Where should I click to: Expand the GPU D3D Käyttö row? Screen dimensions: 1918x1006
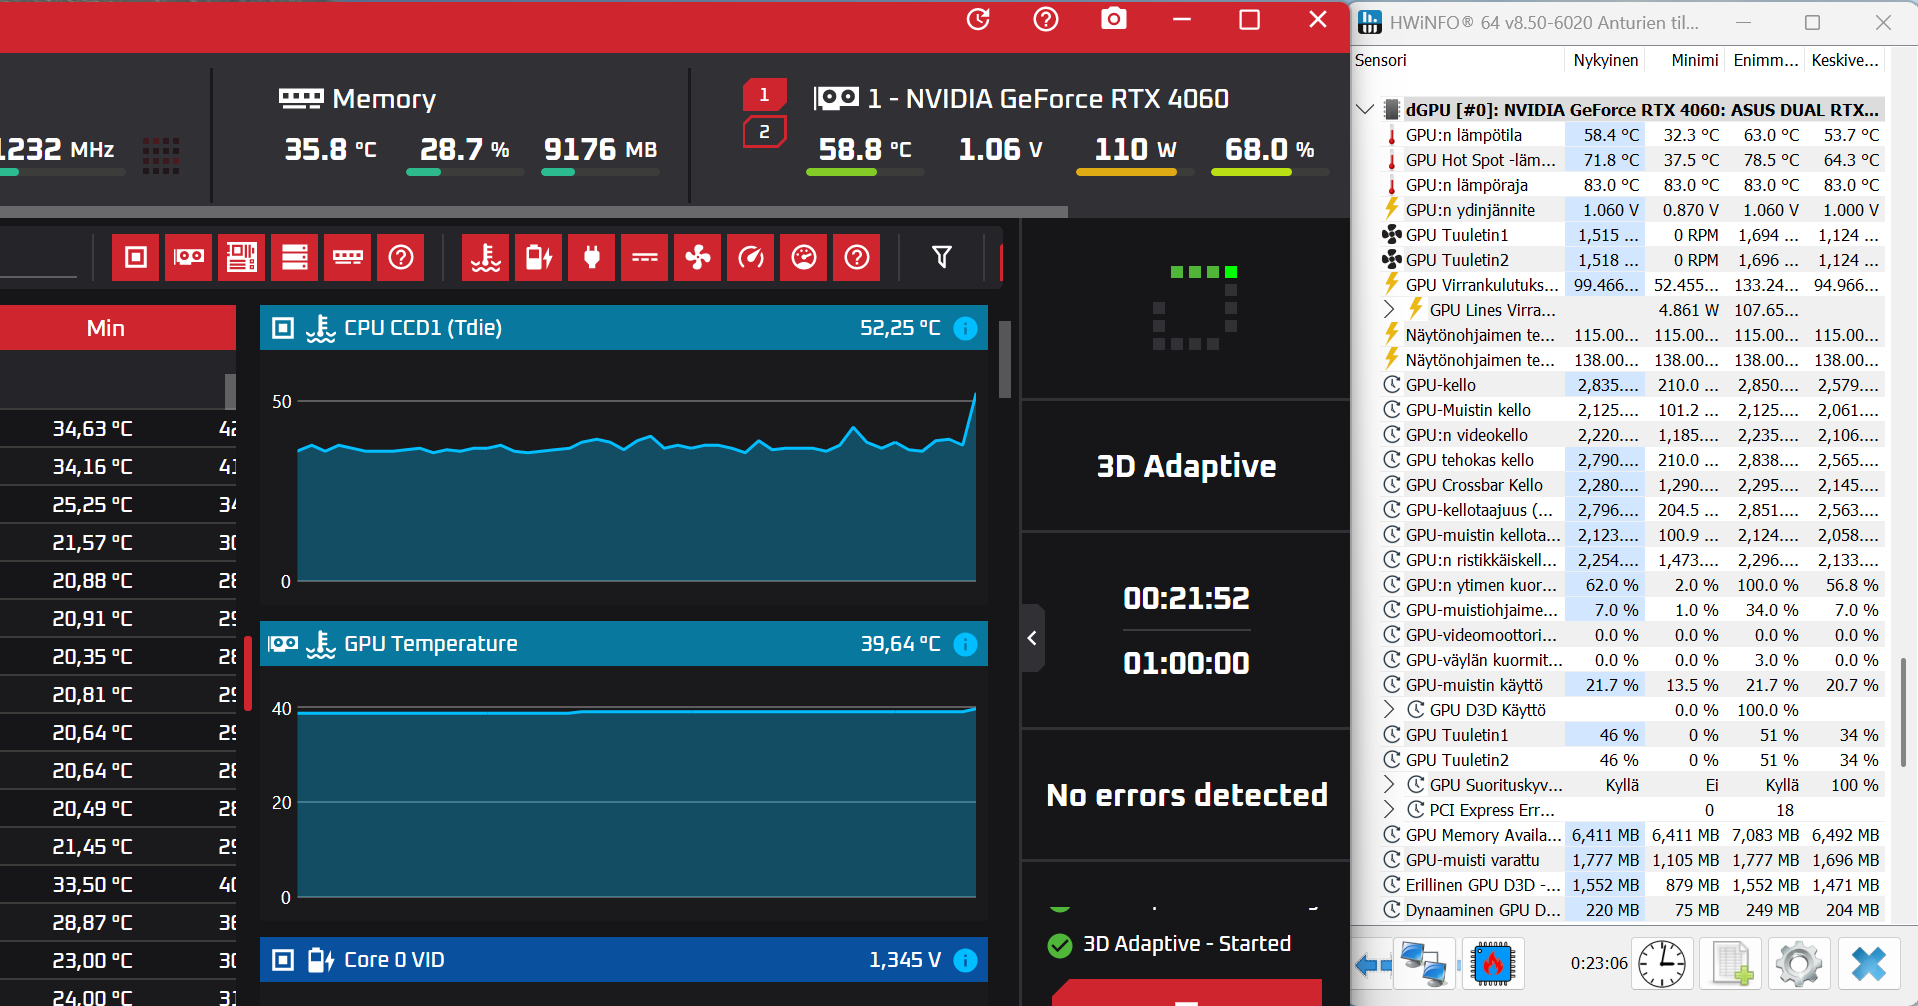coord(1389,709)
